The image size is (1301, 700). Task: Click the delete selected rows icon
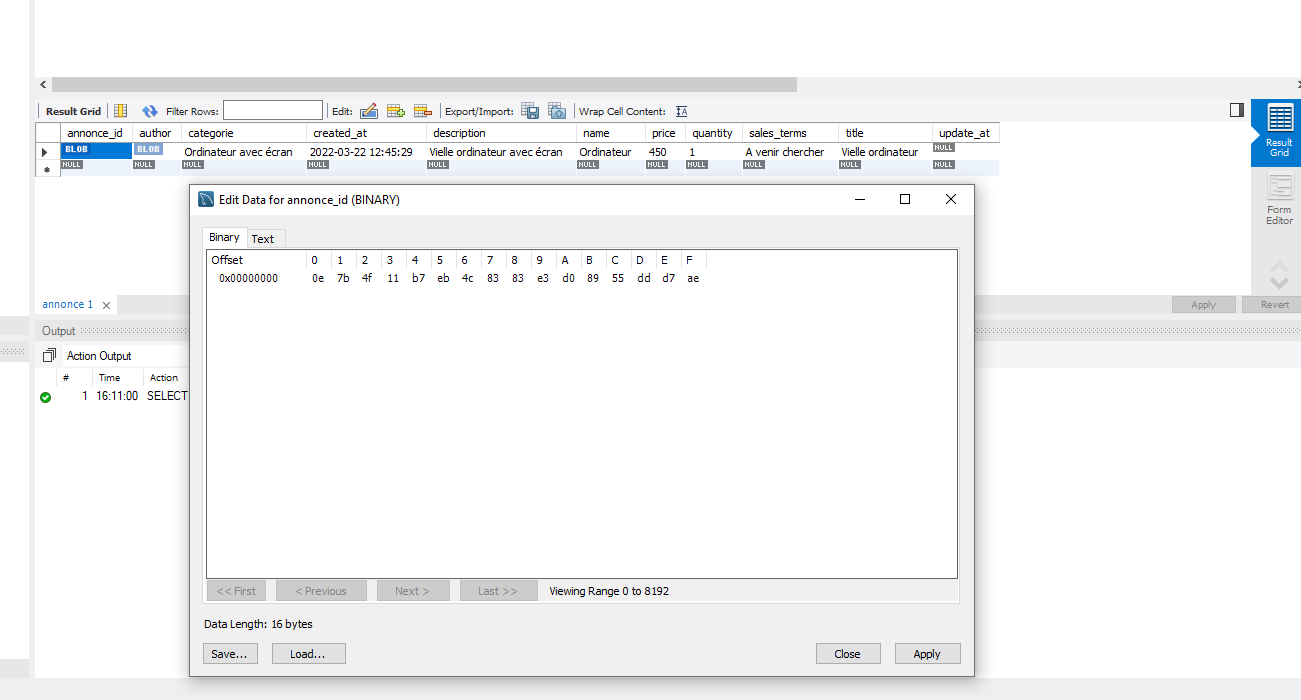422,111
